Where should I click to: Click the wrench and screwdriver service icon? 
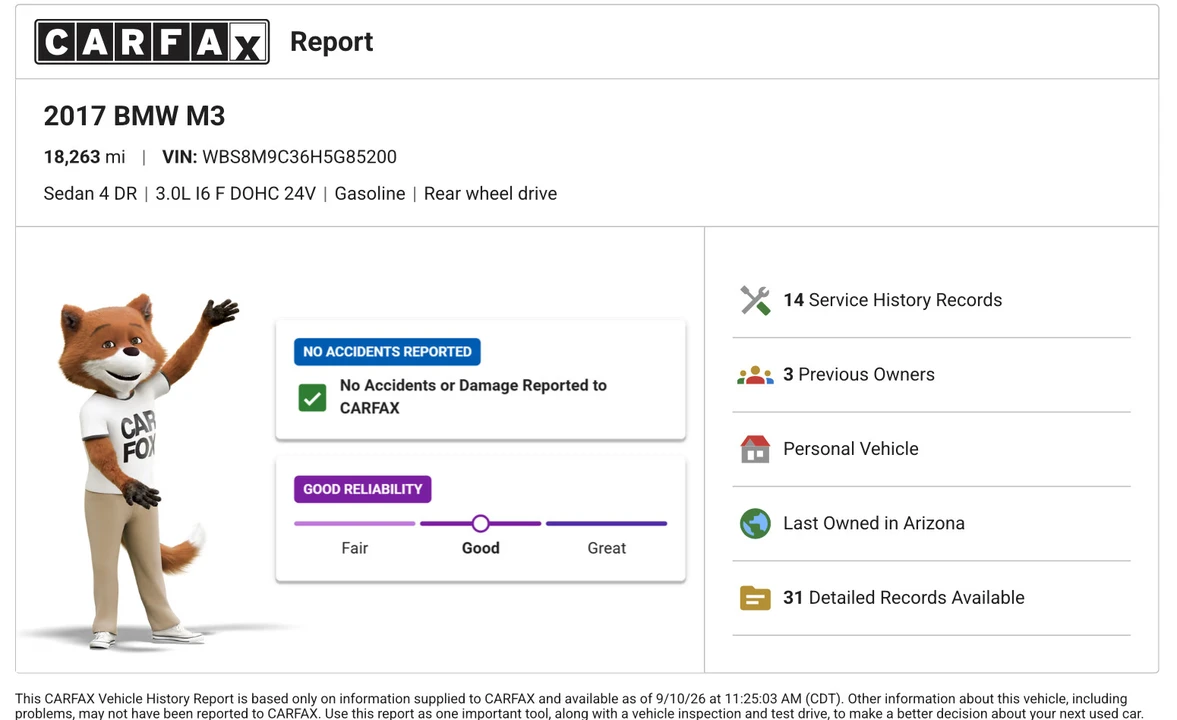coord(755,300)
